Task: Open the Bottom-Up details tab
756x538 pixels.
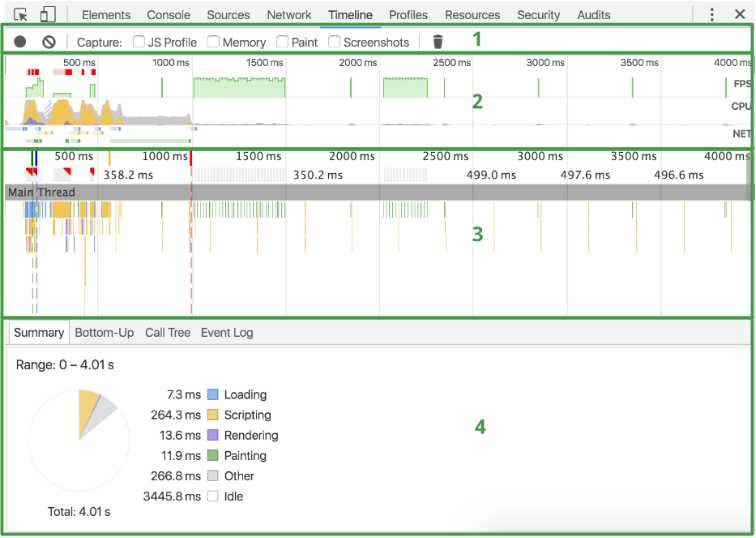Action: (104, 333)
